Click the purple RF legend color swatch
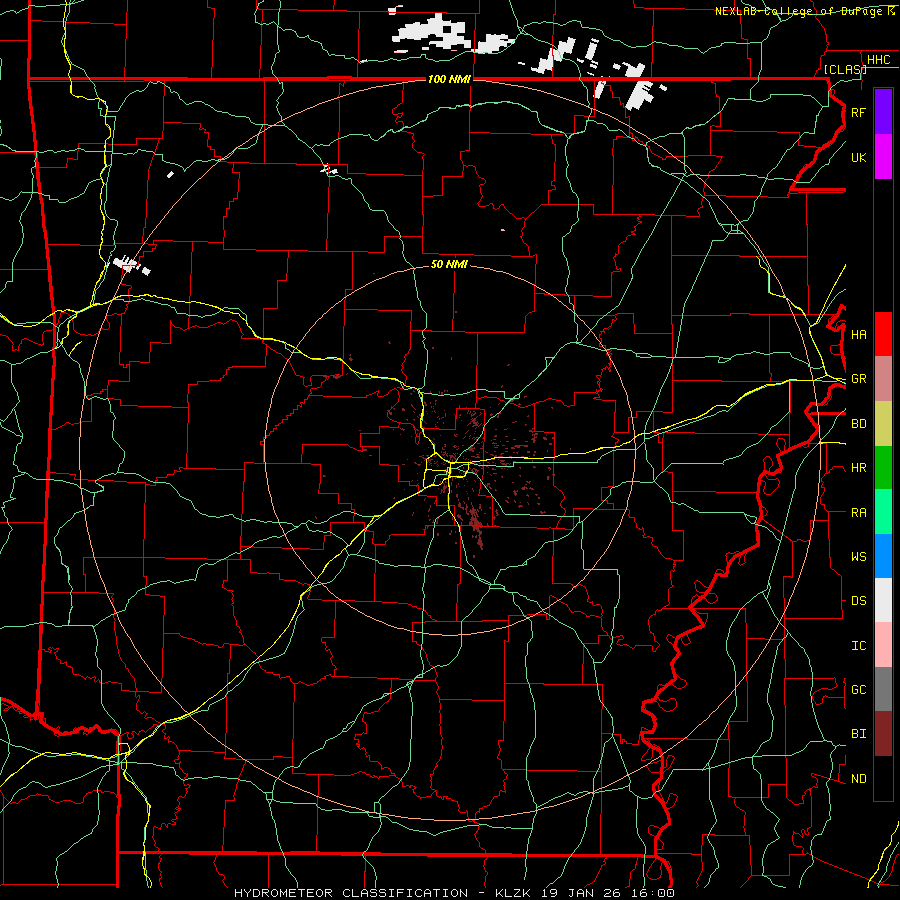 (883, 112)
